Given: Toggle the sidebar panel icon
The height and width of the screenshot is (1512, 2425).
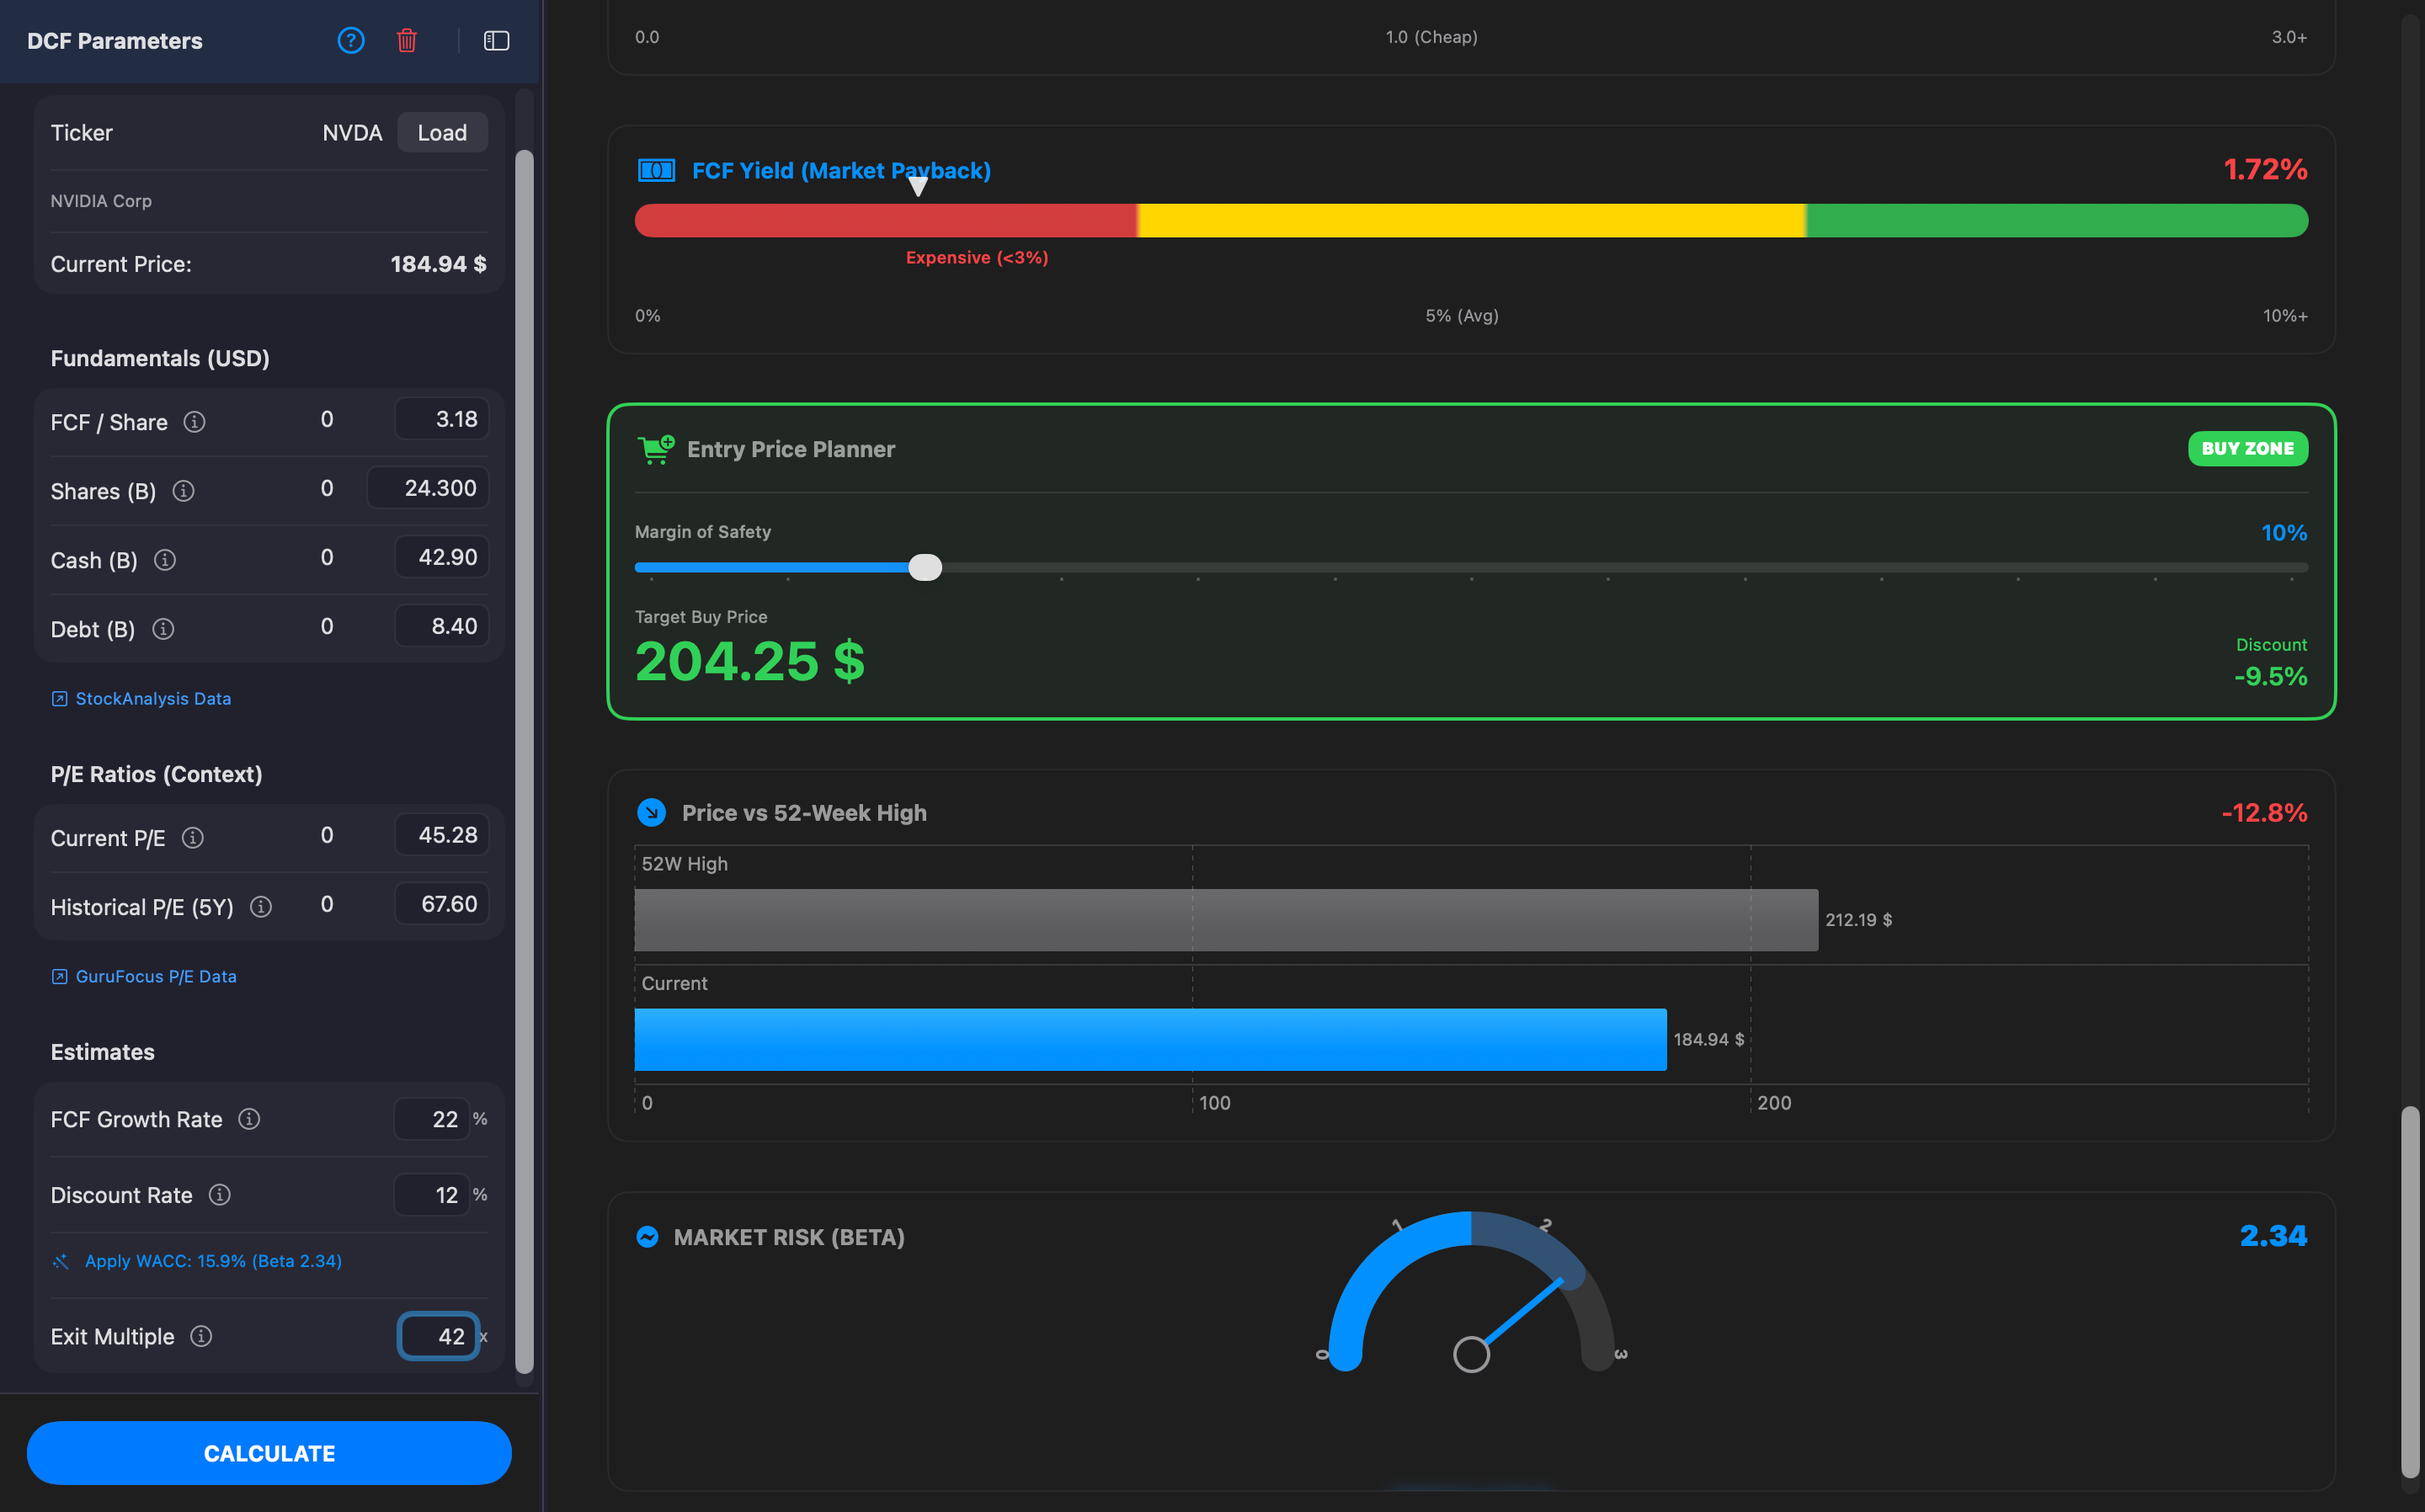Looking at the screenshot, I should (x=497, y=41).
